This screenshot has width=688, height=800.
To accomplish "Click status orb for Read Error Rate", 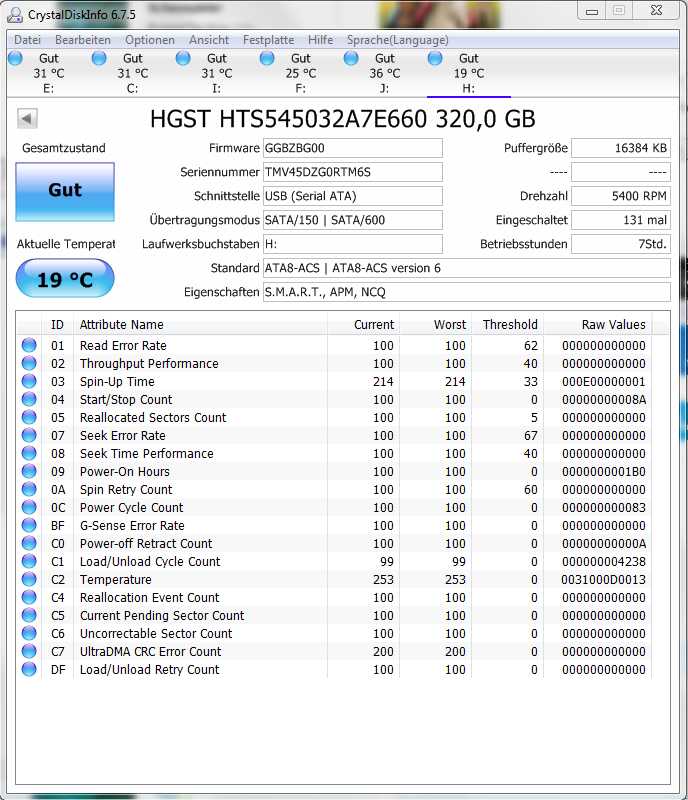I will tap(29, 345).
